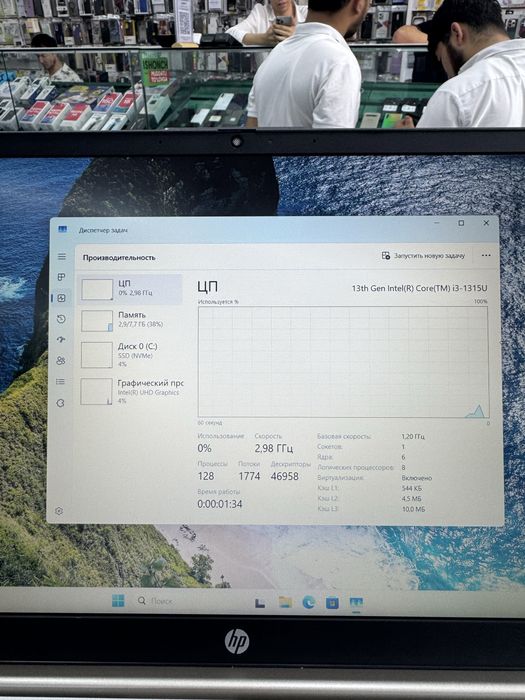
Task: Click 'Запустить новую задачу' button
Action: (x=423, y=256)
